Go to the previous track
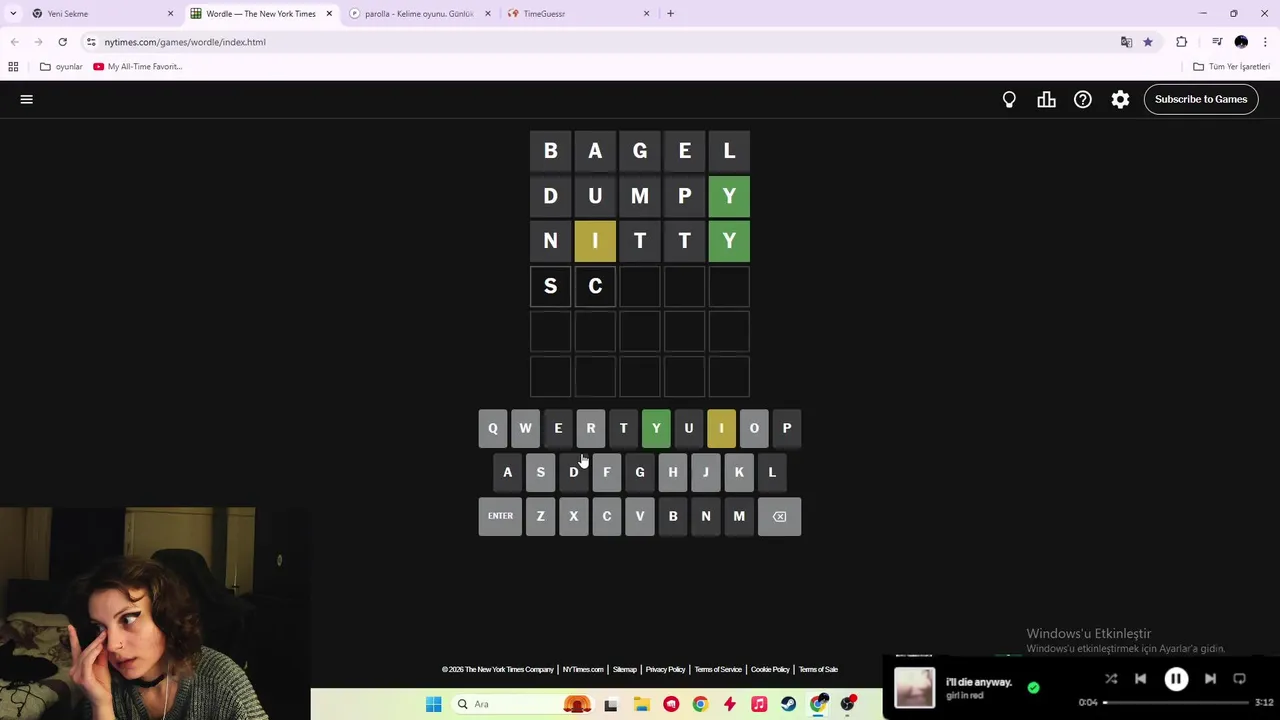1280x720 pixels. point(1141,679)
